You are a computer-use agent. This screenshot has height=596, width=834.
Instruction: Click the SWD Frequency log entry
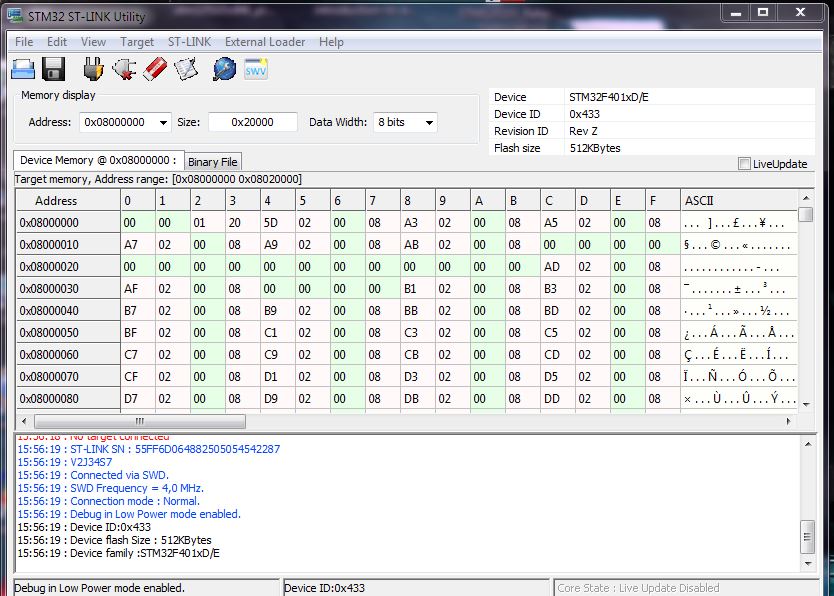110,488
